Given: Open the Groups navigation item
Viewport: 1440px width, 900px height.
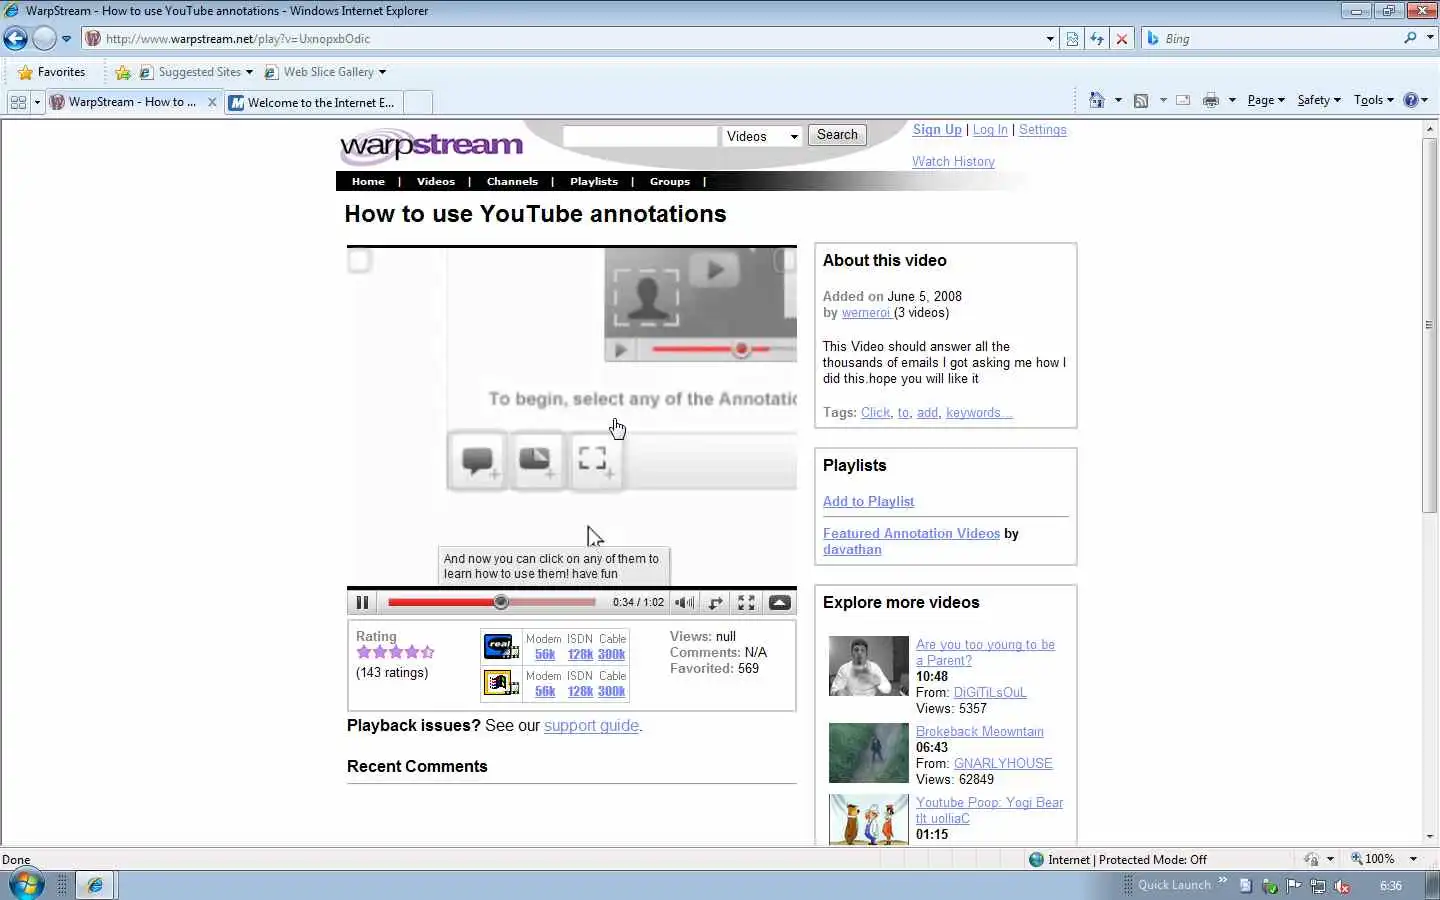Looking at the screenshot, I should pos(670,181).
